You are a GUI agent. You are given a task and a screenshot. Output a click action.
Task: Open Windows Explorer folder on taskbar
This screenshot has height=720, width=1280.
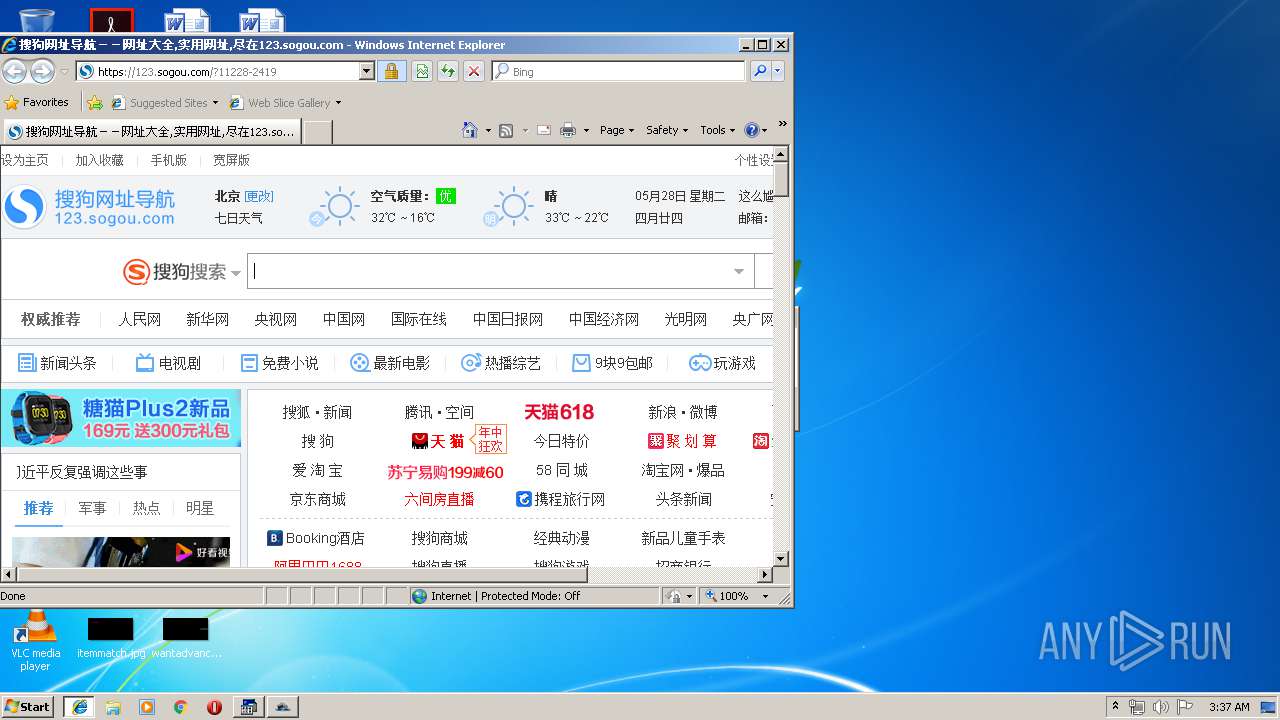click(x=113, y=707)
